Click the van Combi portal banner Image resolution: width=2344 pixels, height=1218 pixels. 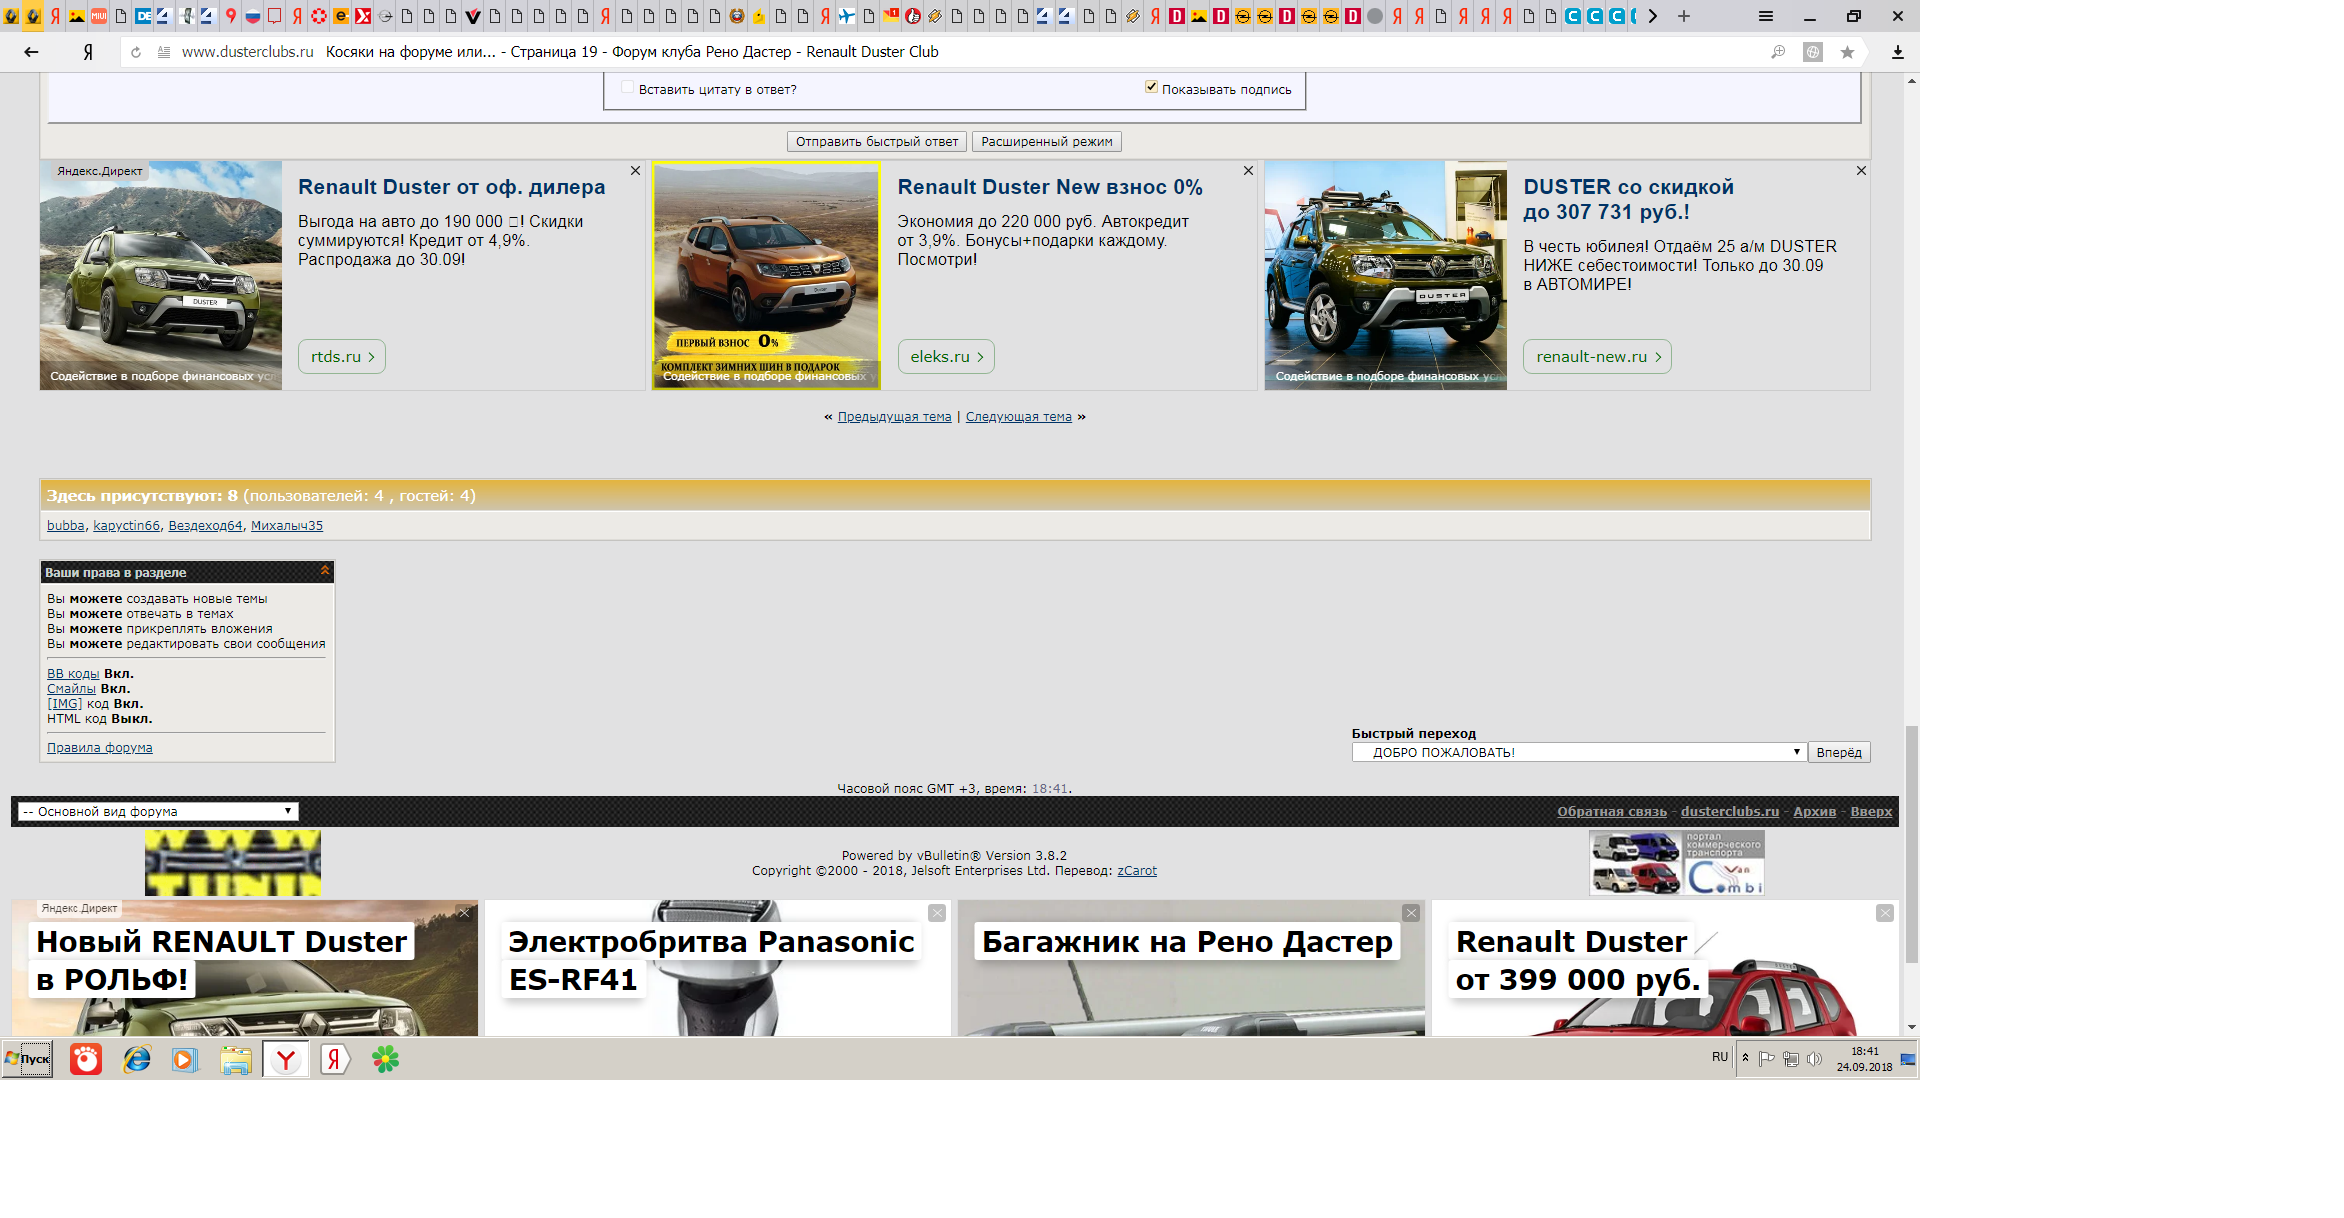coord(1677,862)
